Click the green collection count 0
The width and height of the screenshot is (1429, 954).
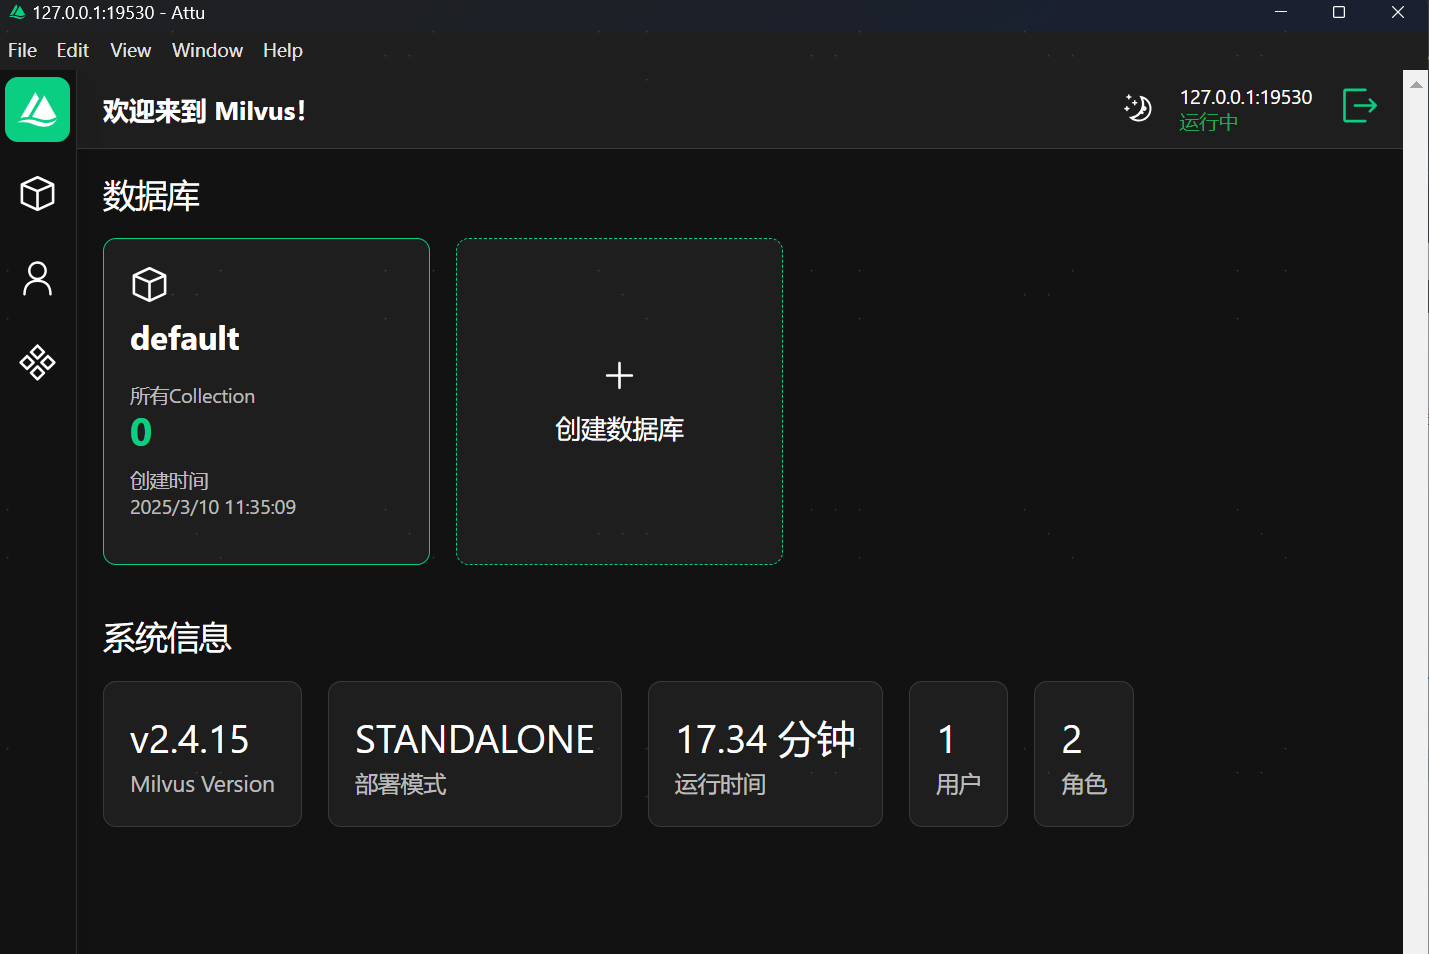[141, 432]
